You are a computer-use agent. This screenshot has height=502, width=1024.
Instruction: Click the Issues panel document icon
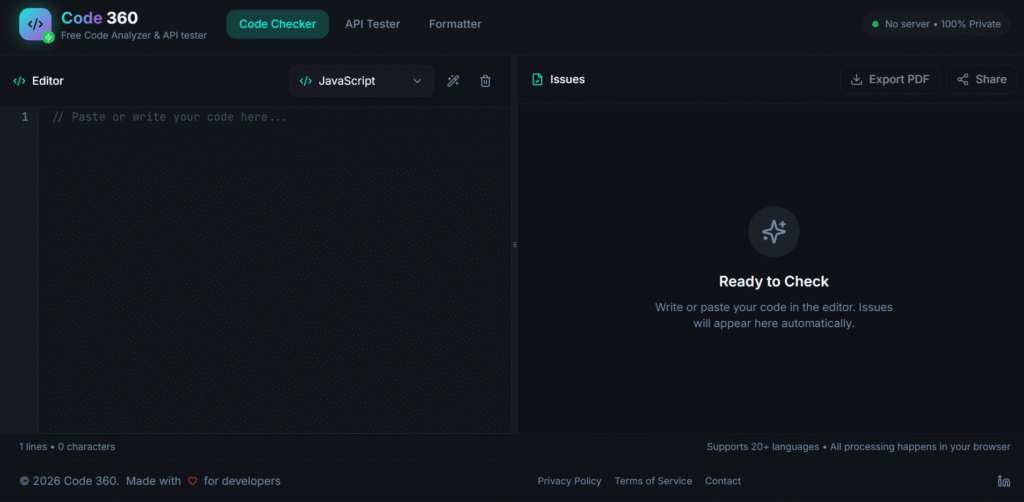point(537,80)
